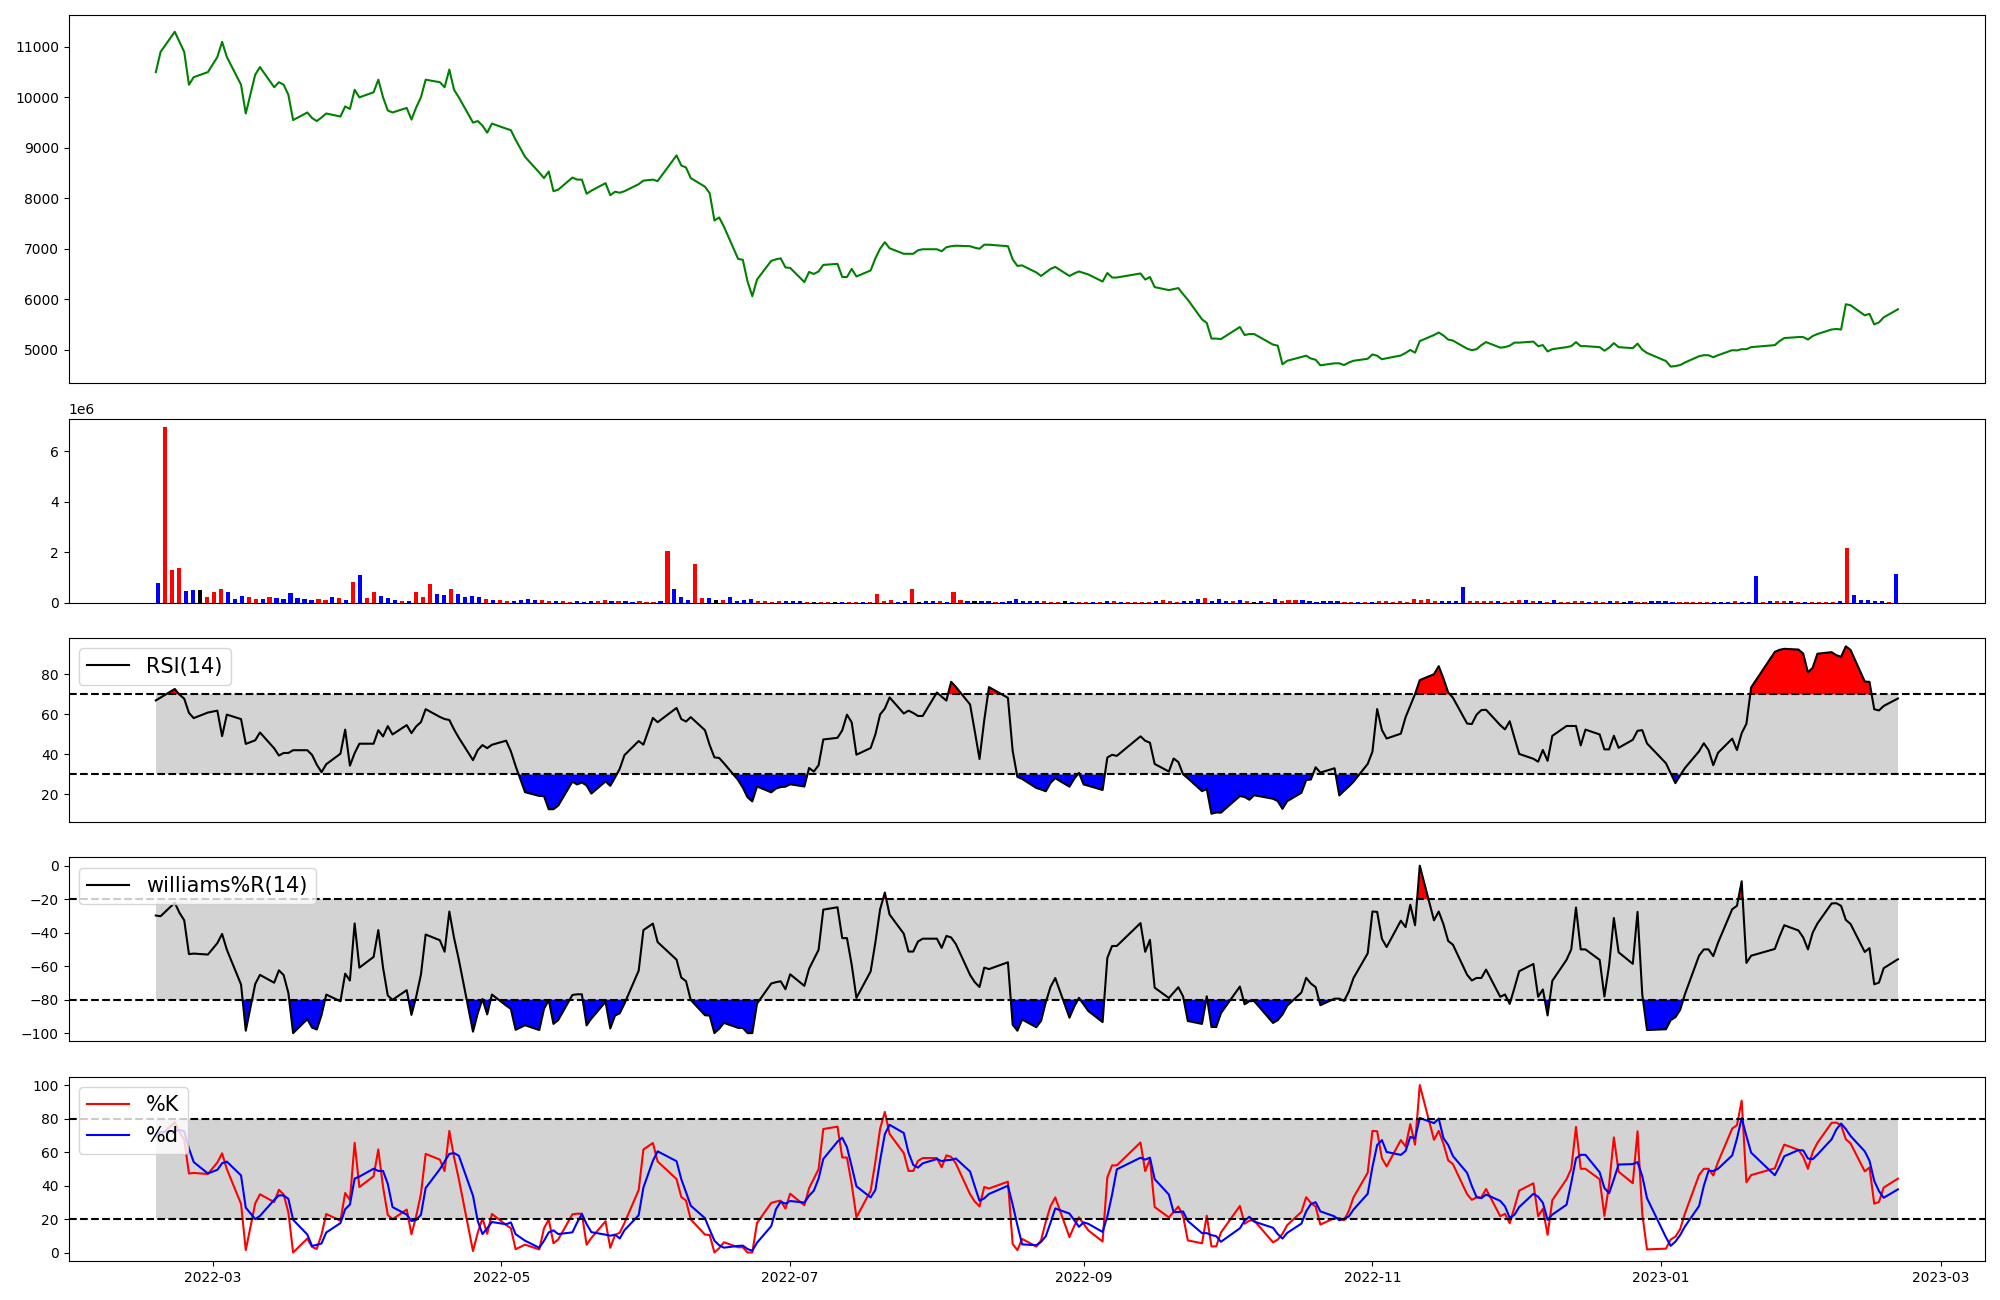Image resolution: width=2000 pixels, height=1300 pixels.
Task: Click the RSI(14) legend label
Action: 184,666
